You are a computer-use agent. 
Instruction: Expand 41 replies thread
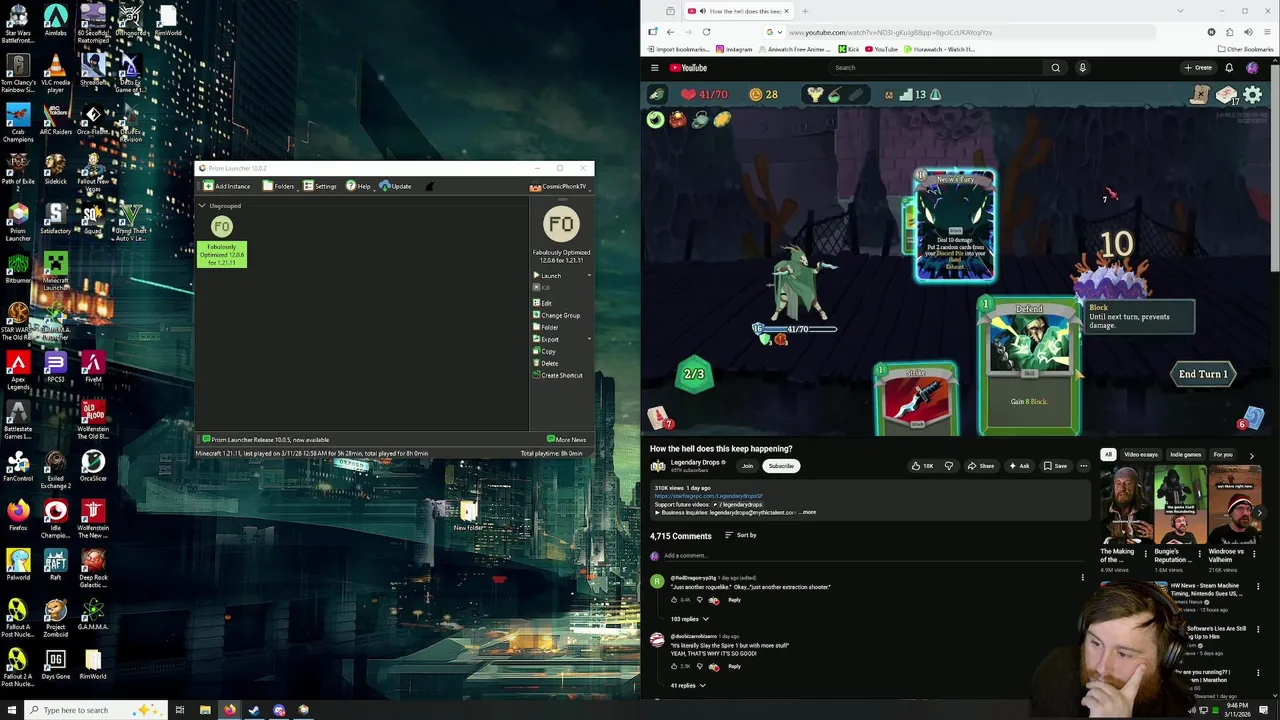[687, 686]
